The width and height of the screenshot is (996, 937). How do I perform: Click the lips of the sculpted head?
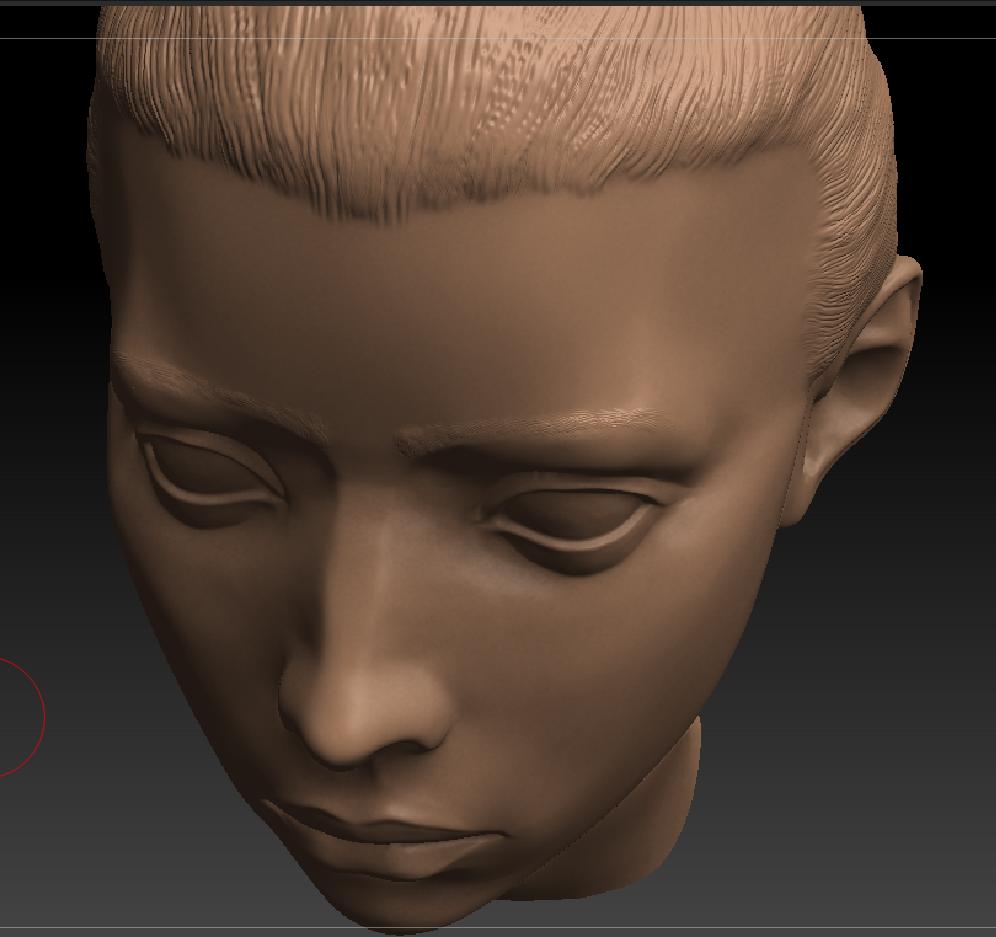pos(387,839)
